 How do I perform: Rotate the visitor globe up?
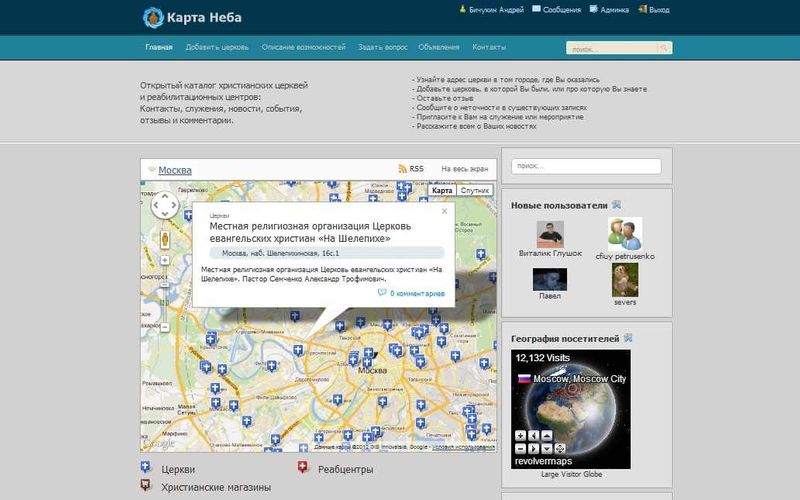(547, 436)
